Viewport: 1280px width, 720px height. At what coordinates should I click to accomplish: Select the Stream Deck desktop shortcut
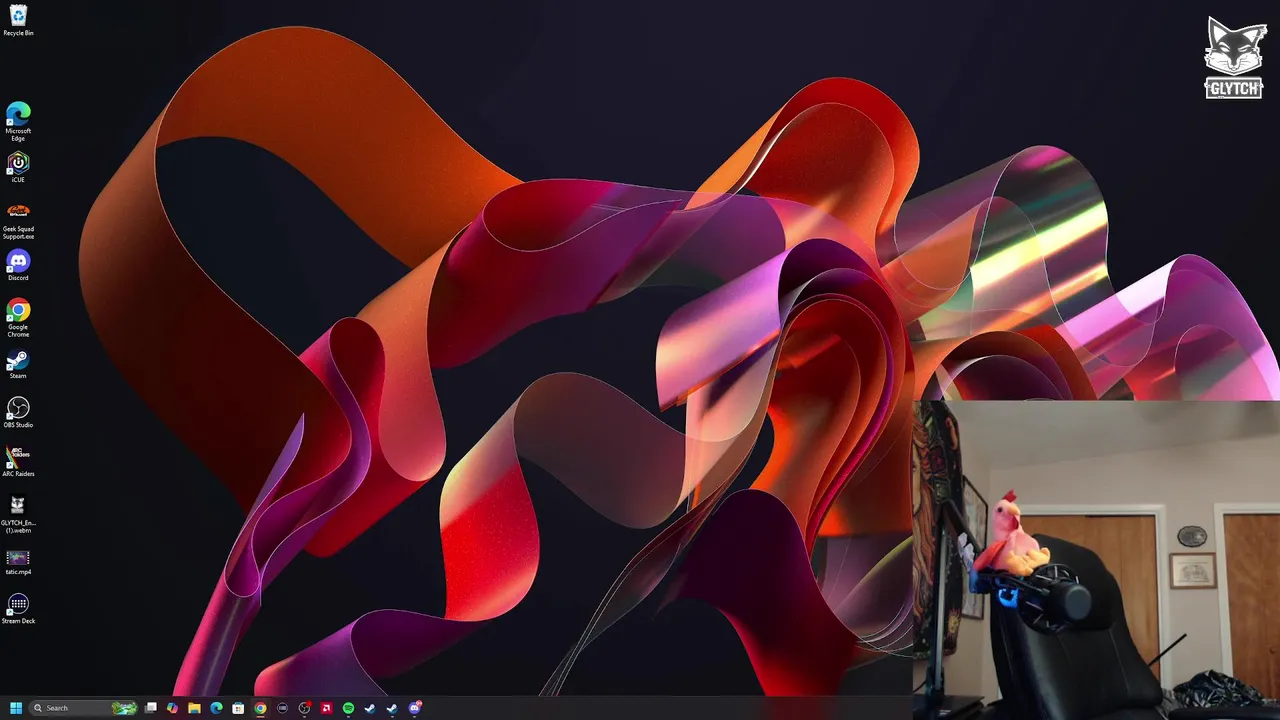coord(18,608)
